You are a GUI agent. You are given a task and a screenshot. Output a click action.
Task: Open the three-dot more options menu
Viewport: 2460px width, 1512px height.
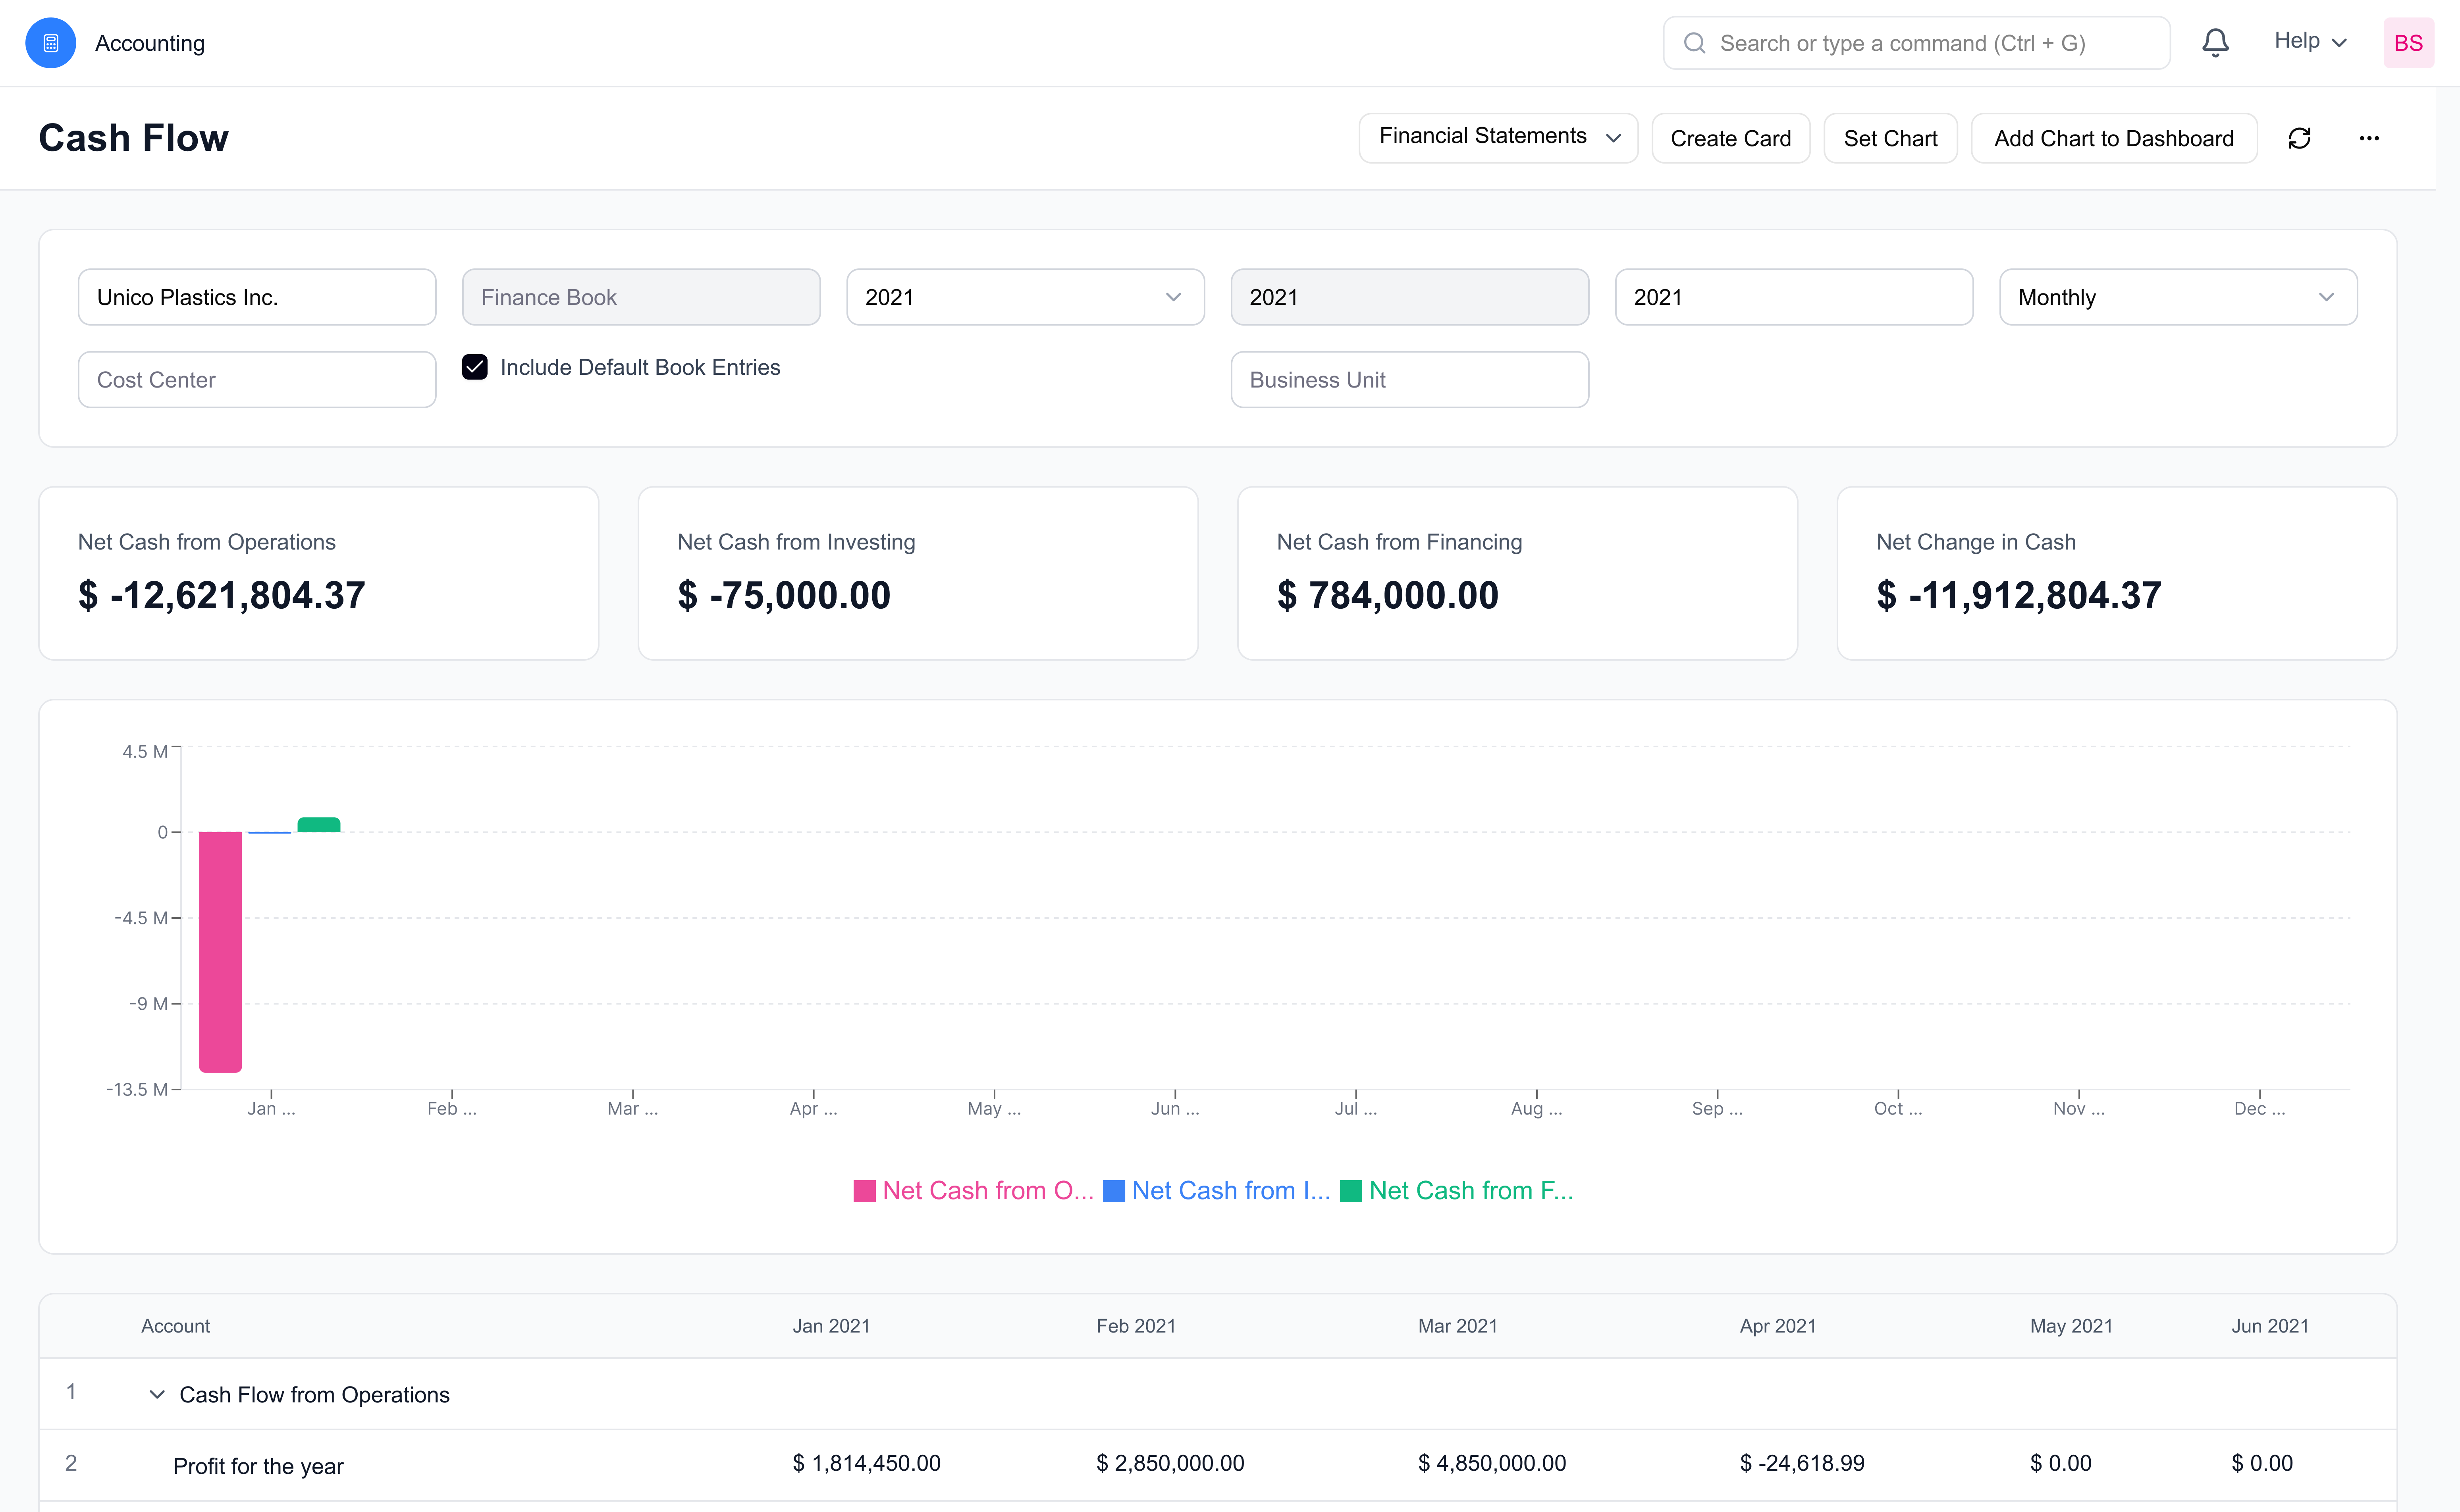tap(2369, 138)
